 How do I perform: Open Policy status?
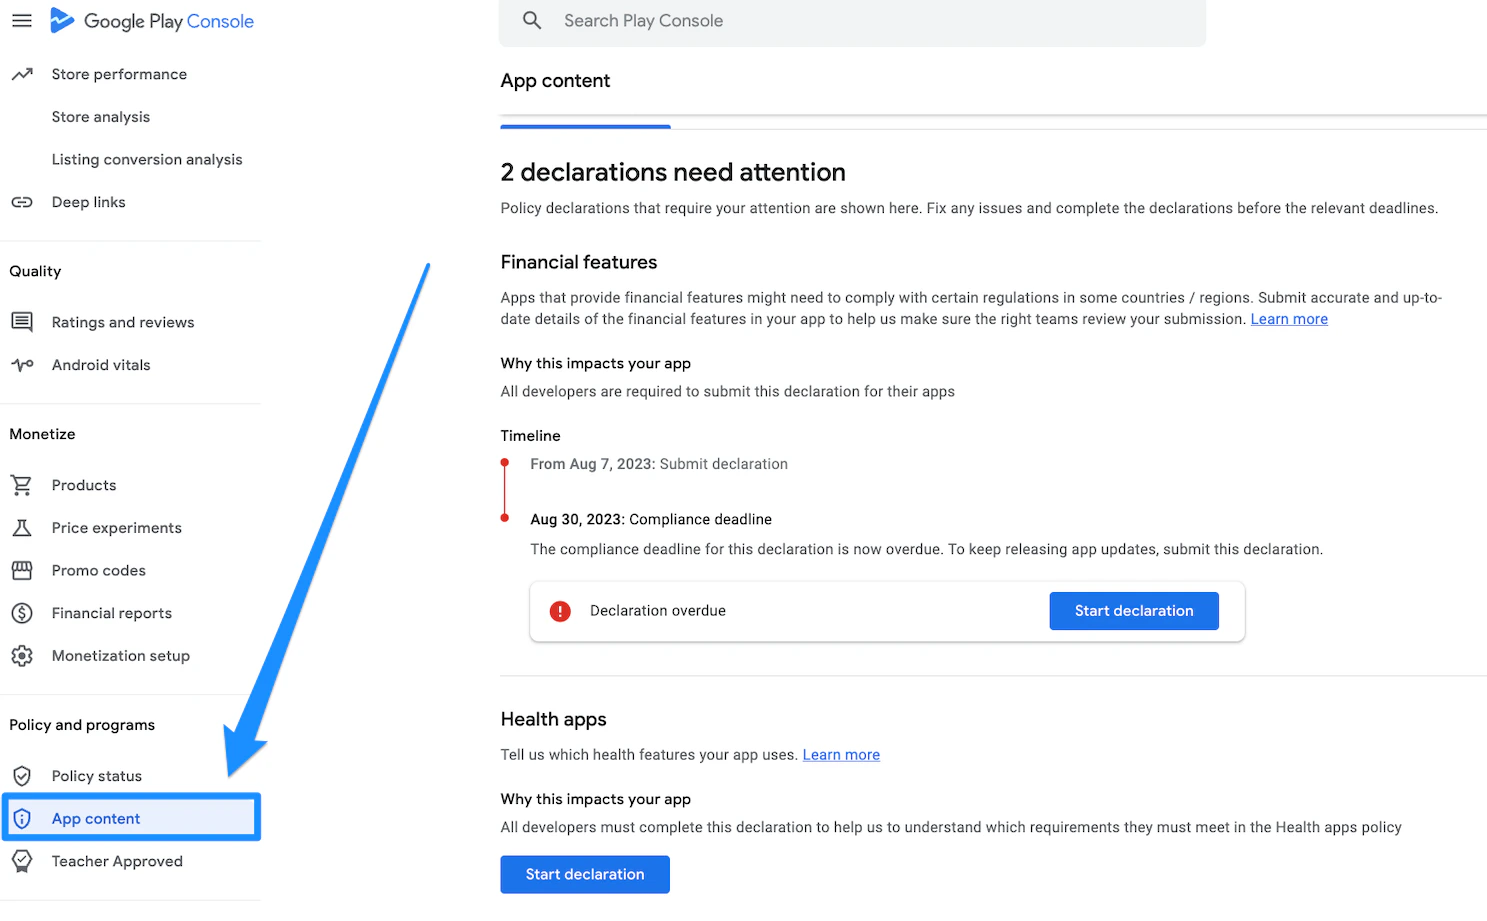[97, 776]
